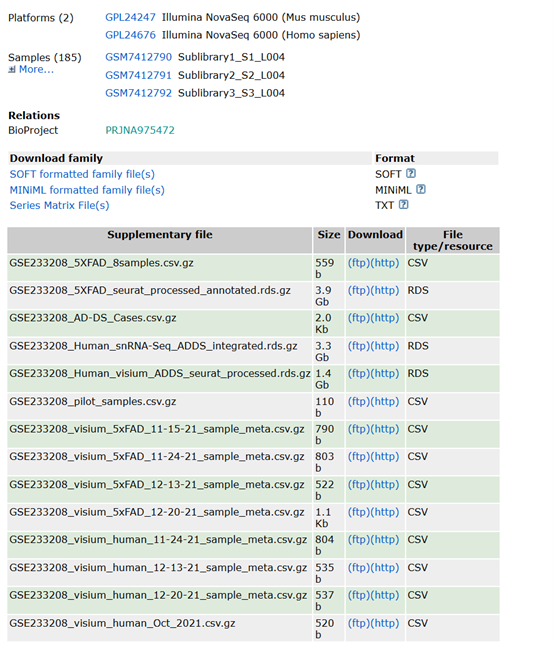The height and width of the screenshot is (645, 554).
Task: Select the 'Supplementary file' column header
Action: tap(160, 240)
